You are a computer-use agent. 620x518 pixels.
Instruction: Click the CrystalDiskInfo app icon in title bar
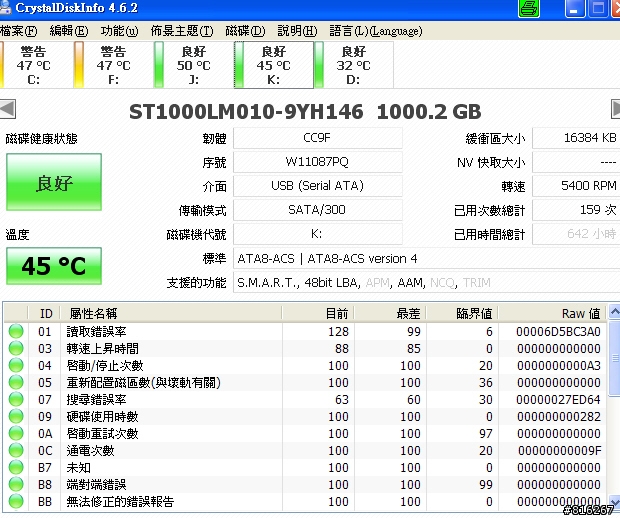[x=5, y=8]
